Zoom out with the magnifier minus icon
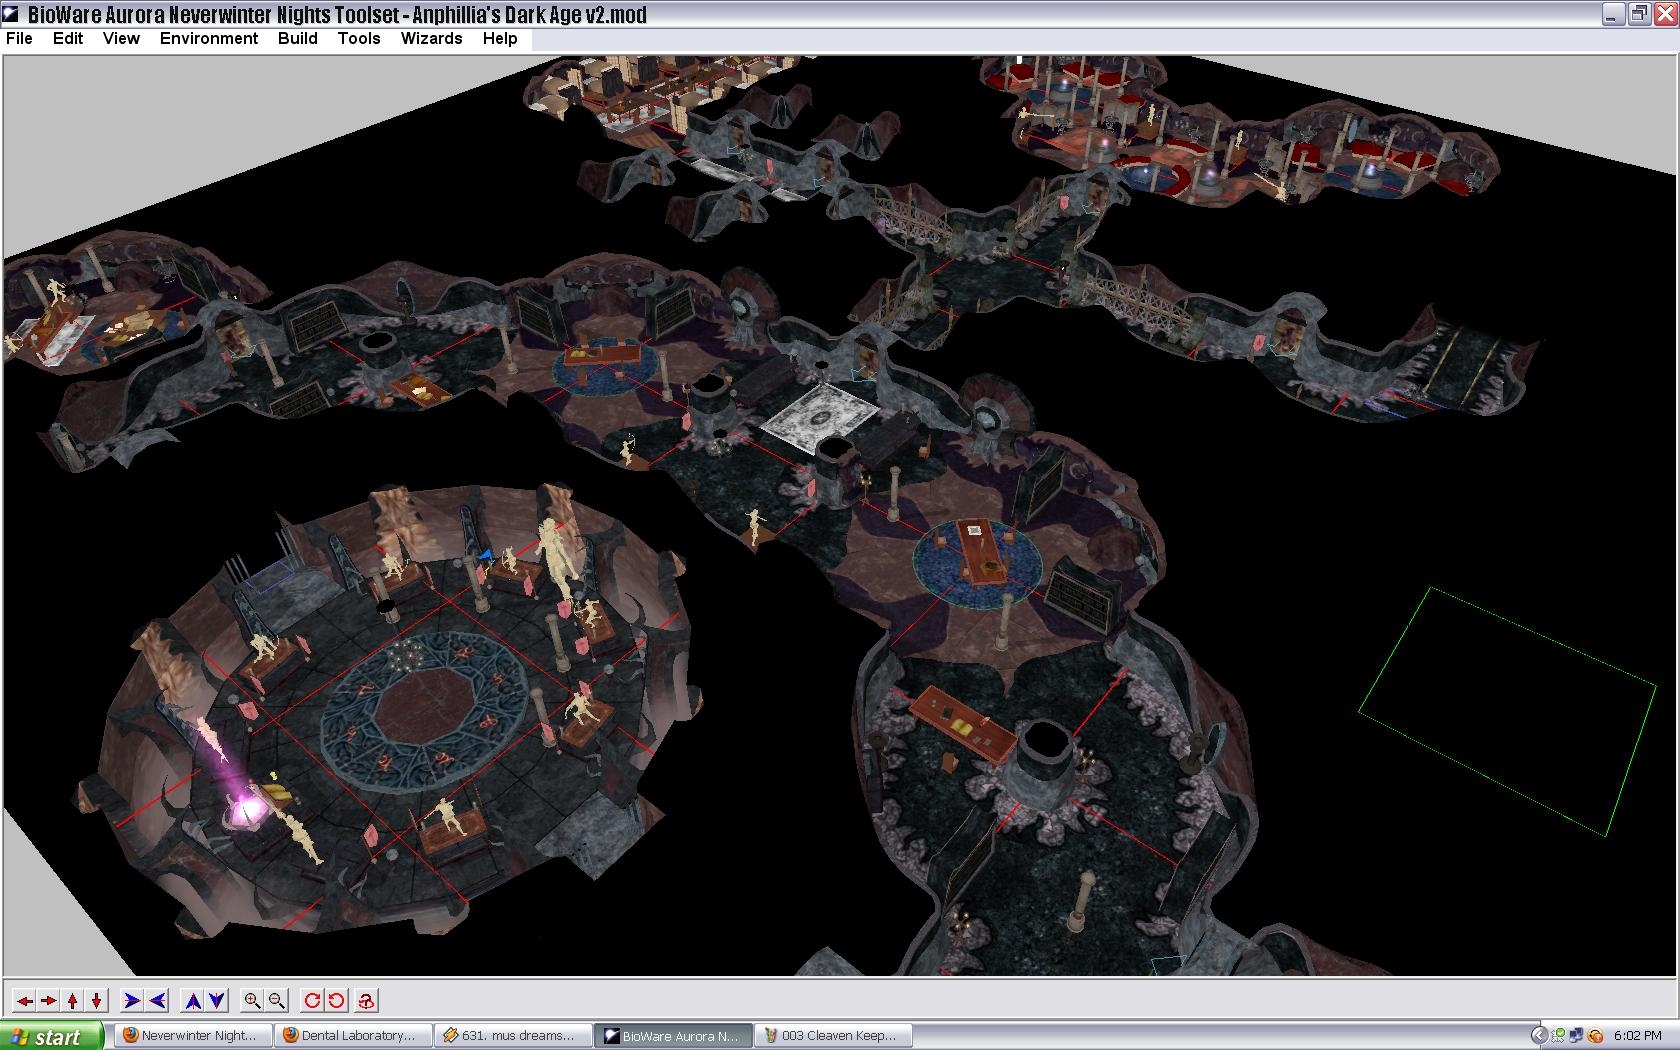 pyautogui.click(x=277, y=1000)
